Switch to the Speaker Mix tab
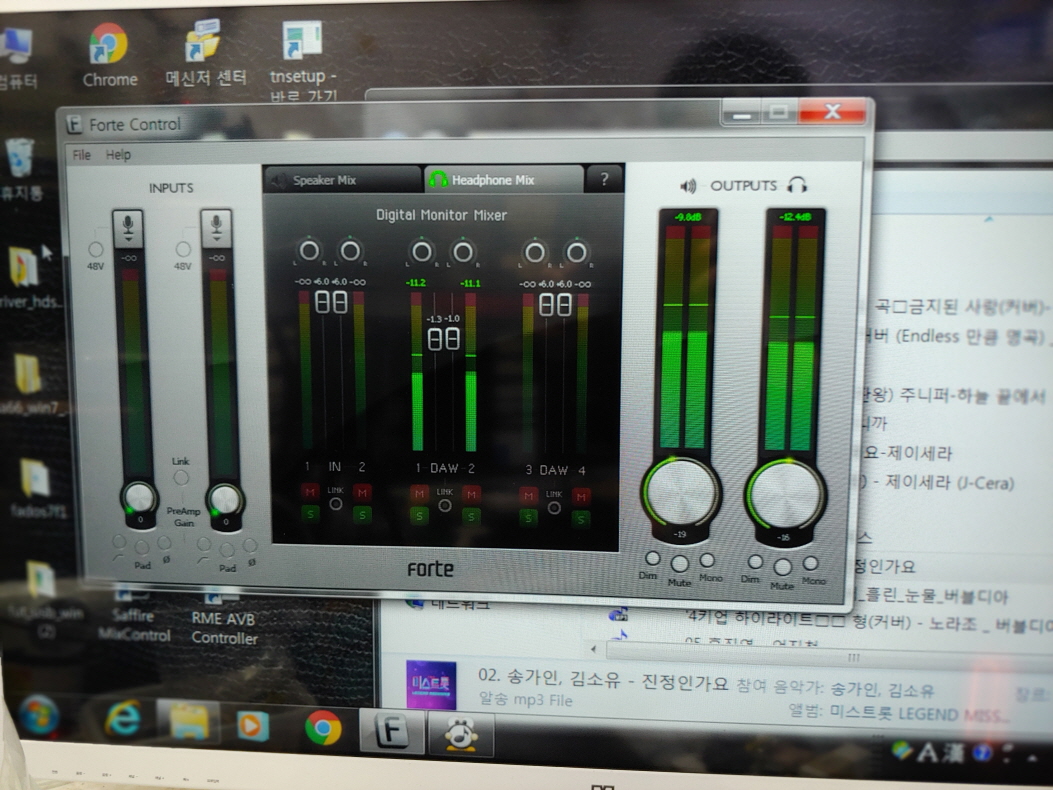This screenshot has height=790, width=1053. coord(342,180)
